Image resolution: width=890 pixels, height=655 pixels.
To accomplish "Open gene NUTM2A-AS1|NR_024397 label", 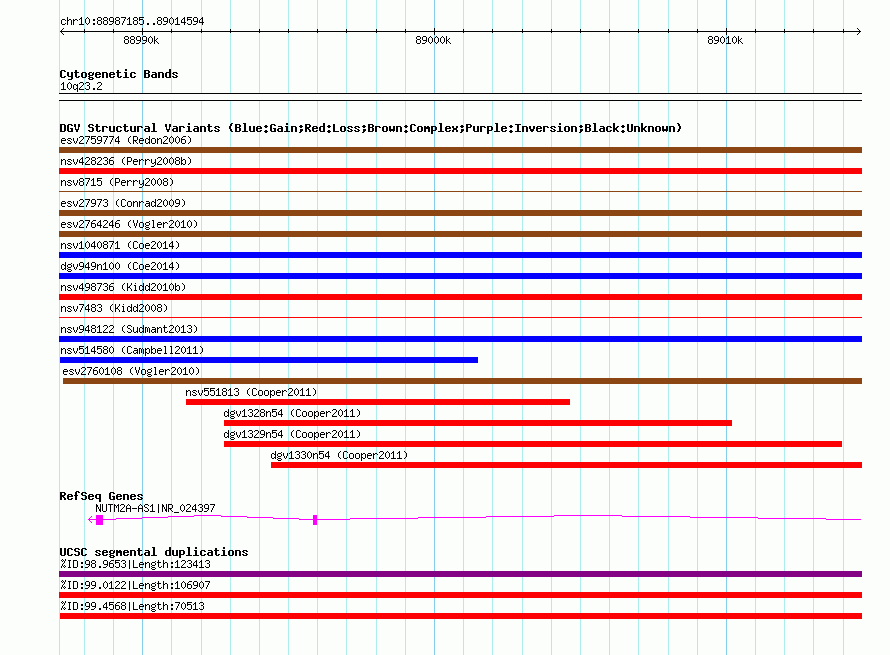I will tap(155, 508).
